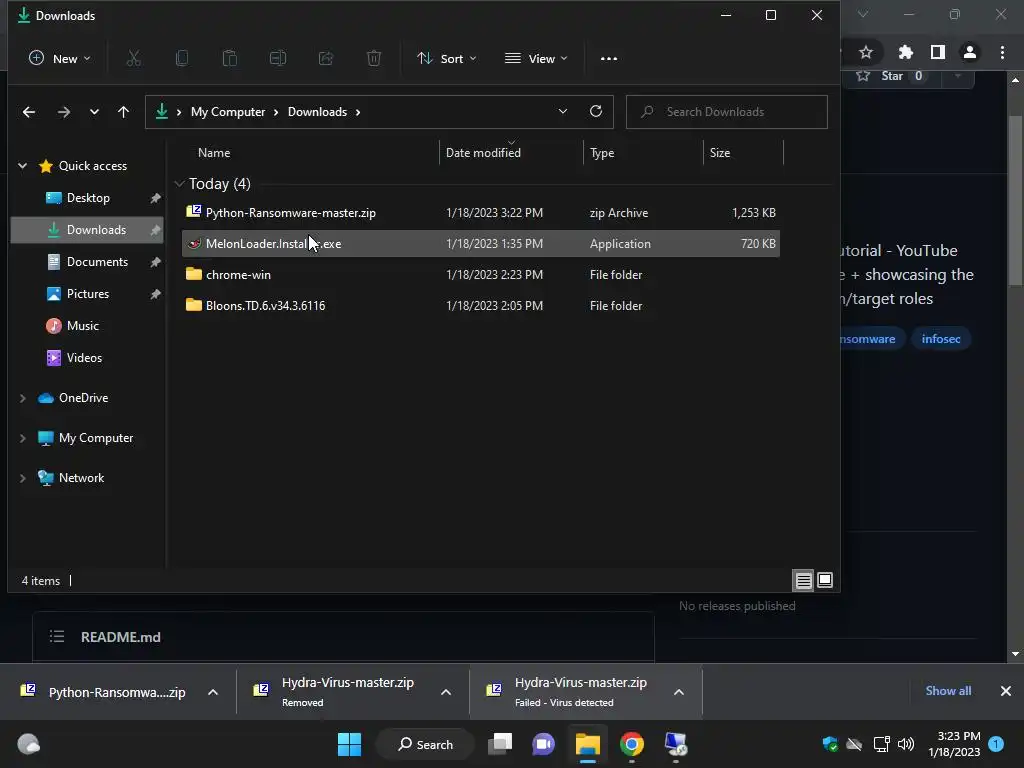Switch to details view layout icon
Image resolution: width=1024 pixels, height=768 pixels.
pos(803,581)
